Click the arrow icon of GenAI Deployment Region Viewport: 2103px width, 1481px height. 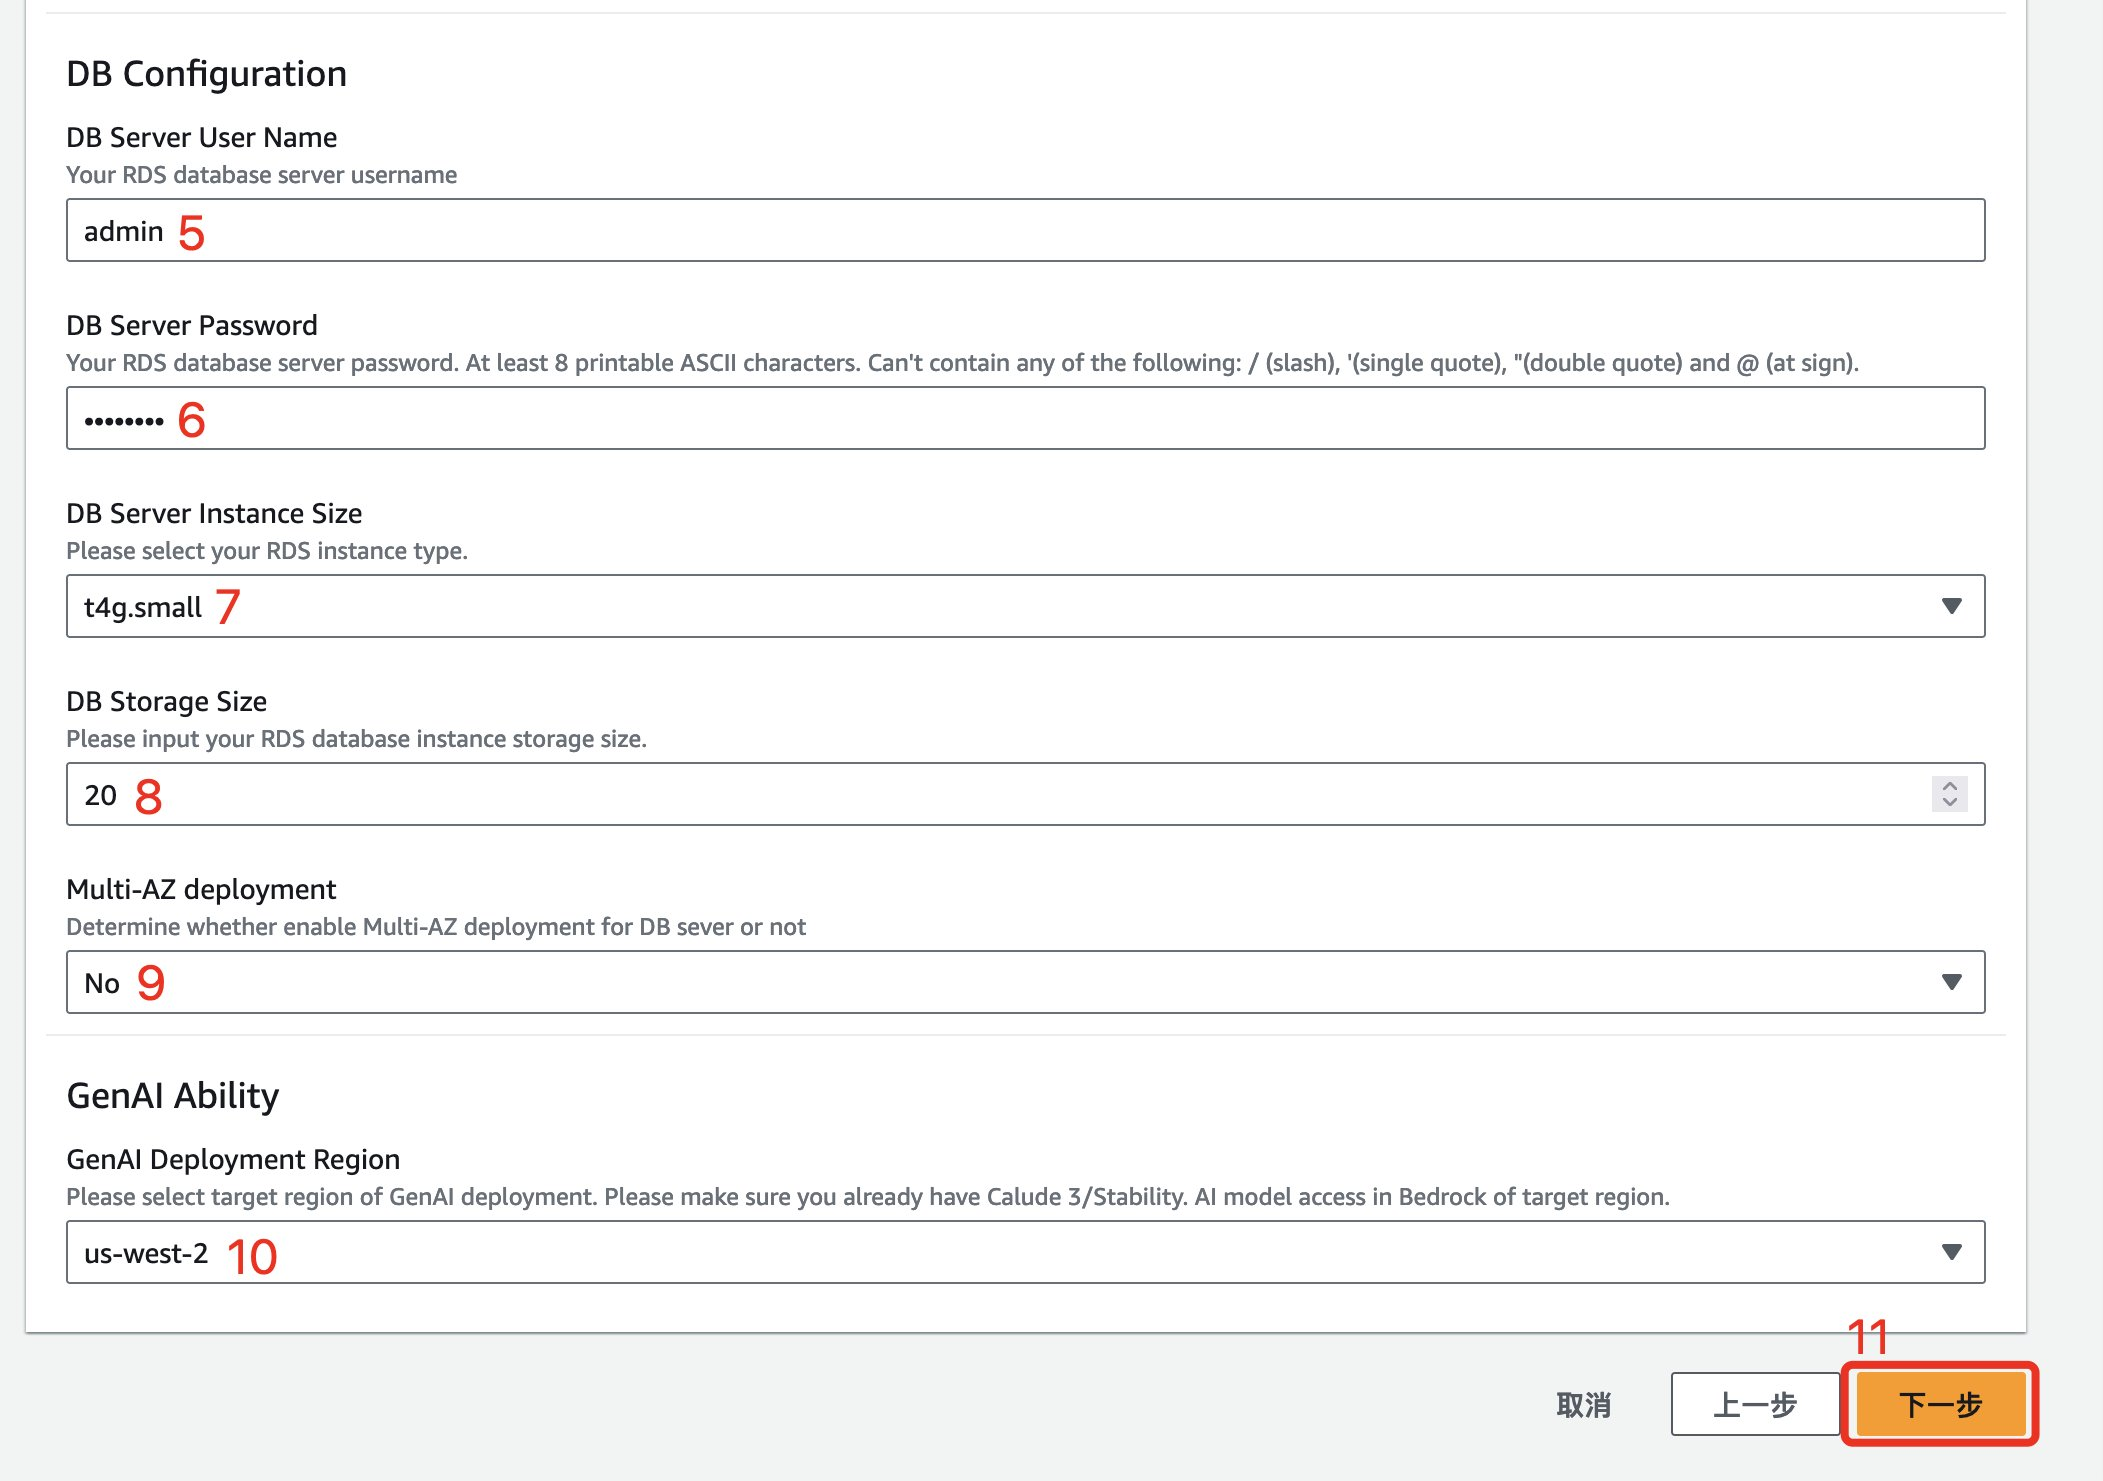coord(1951,1252)
